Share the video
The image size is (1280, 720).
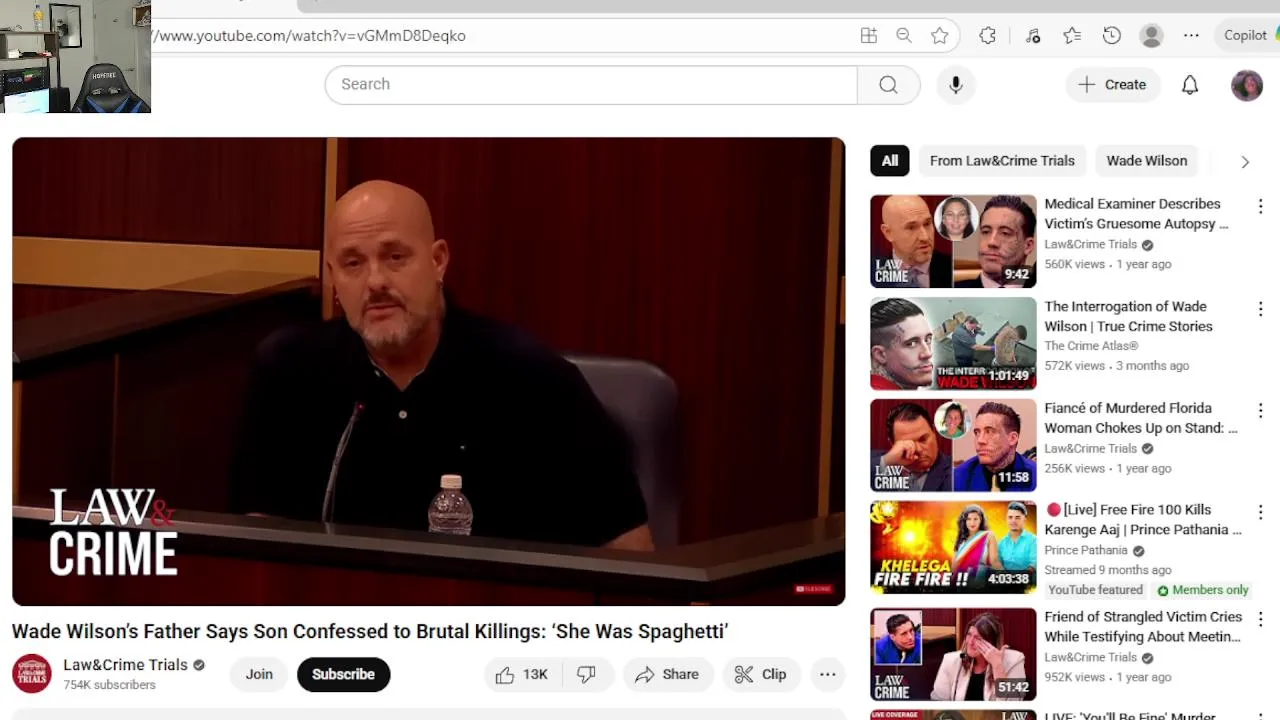pos(667,674)
